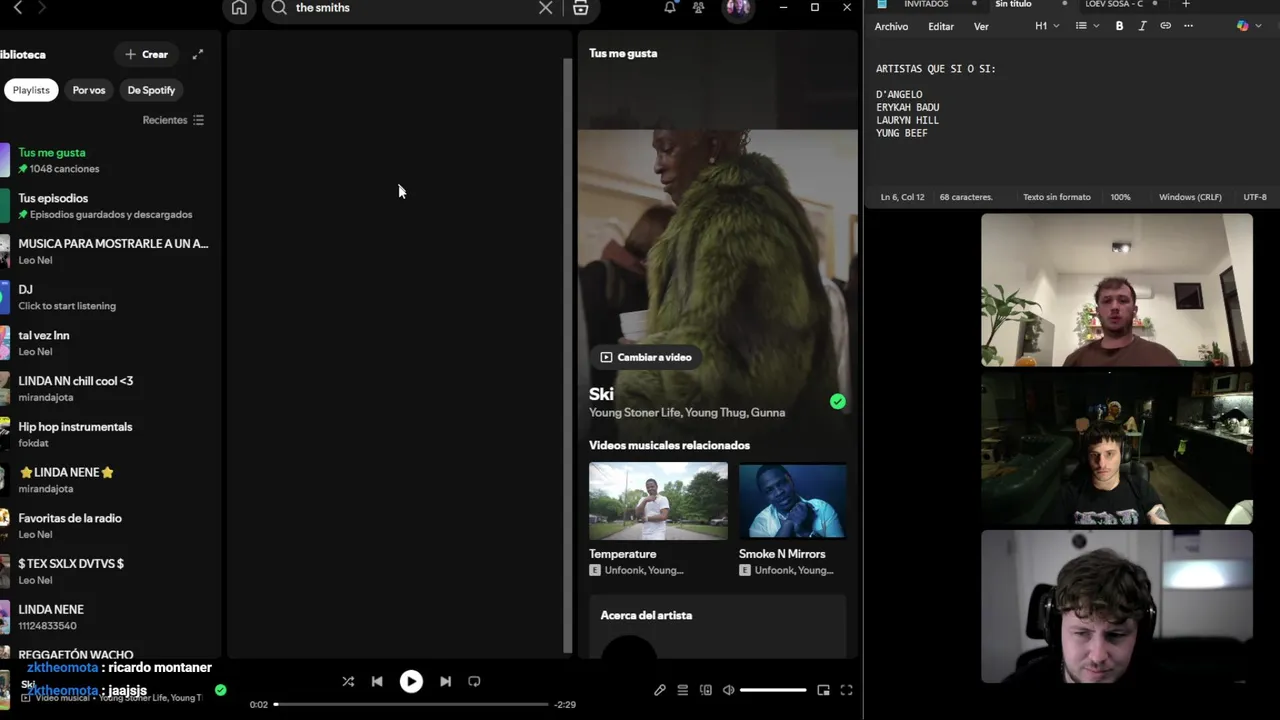Adjust the volume slider
The width and height of the screenshot is (1280, 720).
(x=773, y=690)
